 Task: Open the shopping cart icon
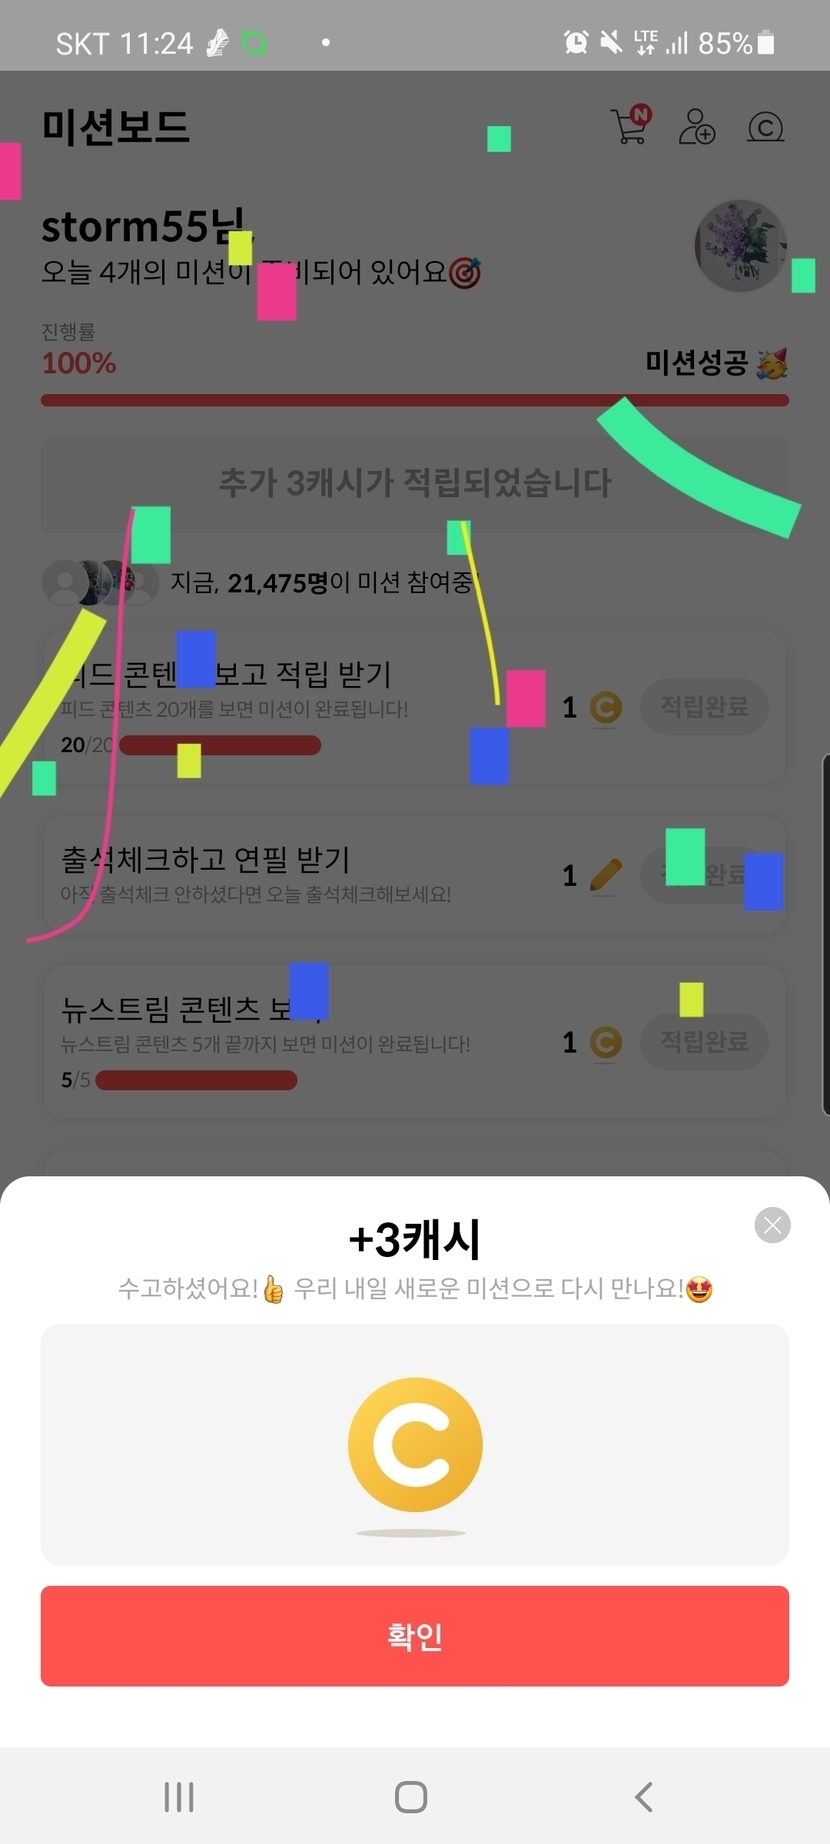[630, 125]
